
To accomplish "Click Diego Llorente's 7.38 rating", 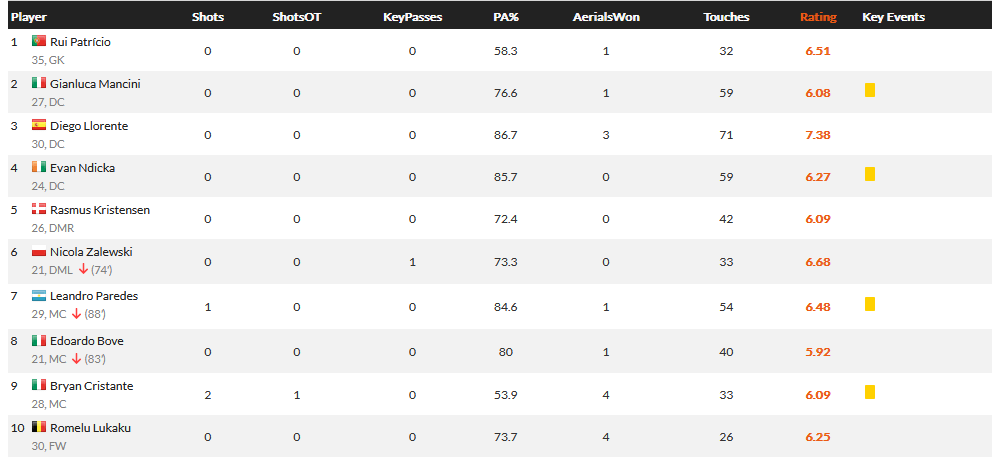I will pyautogui.click(x=818, y=135).
